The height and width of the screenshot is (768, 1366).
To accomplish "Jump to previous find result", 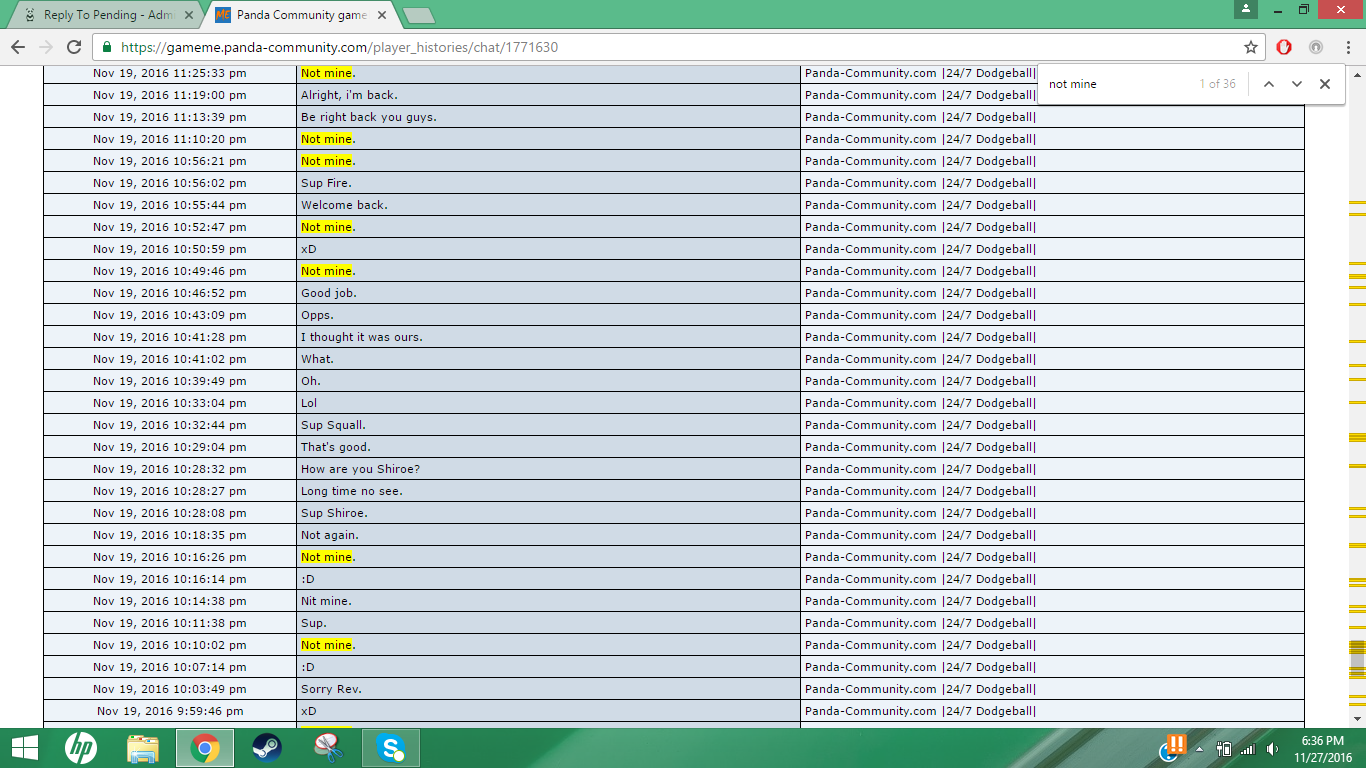I will point(1269,84).
